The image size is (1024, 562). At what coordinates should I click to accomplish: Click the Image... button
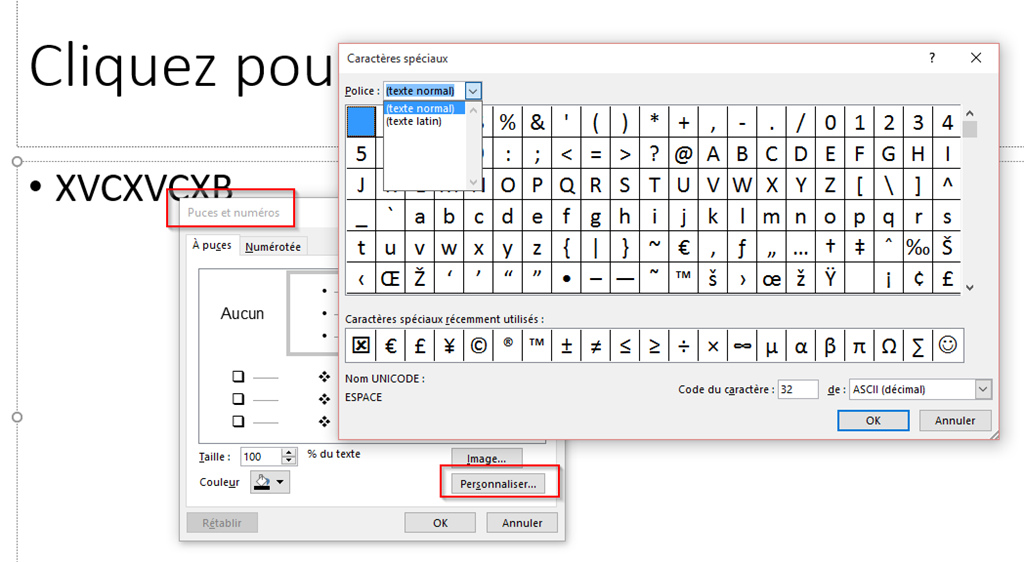[487, 458]
